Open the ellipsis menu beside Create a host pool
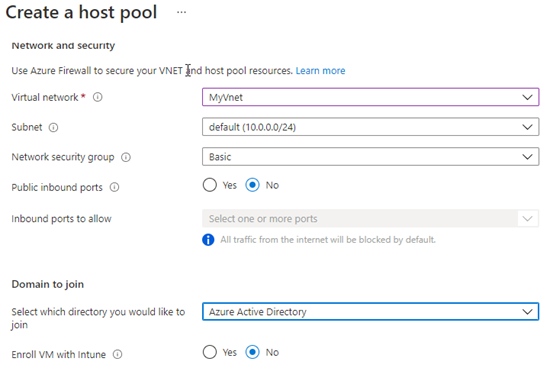The height and width of the screenshot is (371, 550). tap(181, 12)
